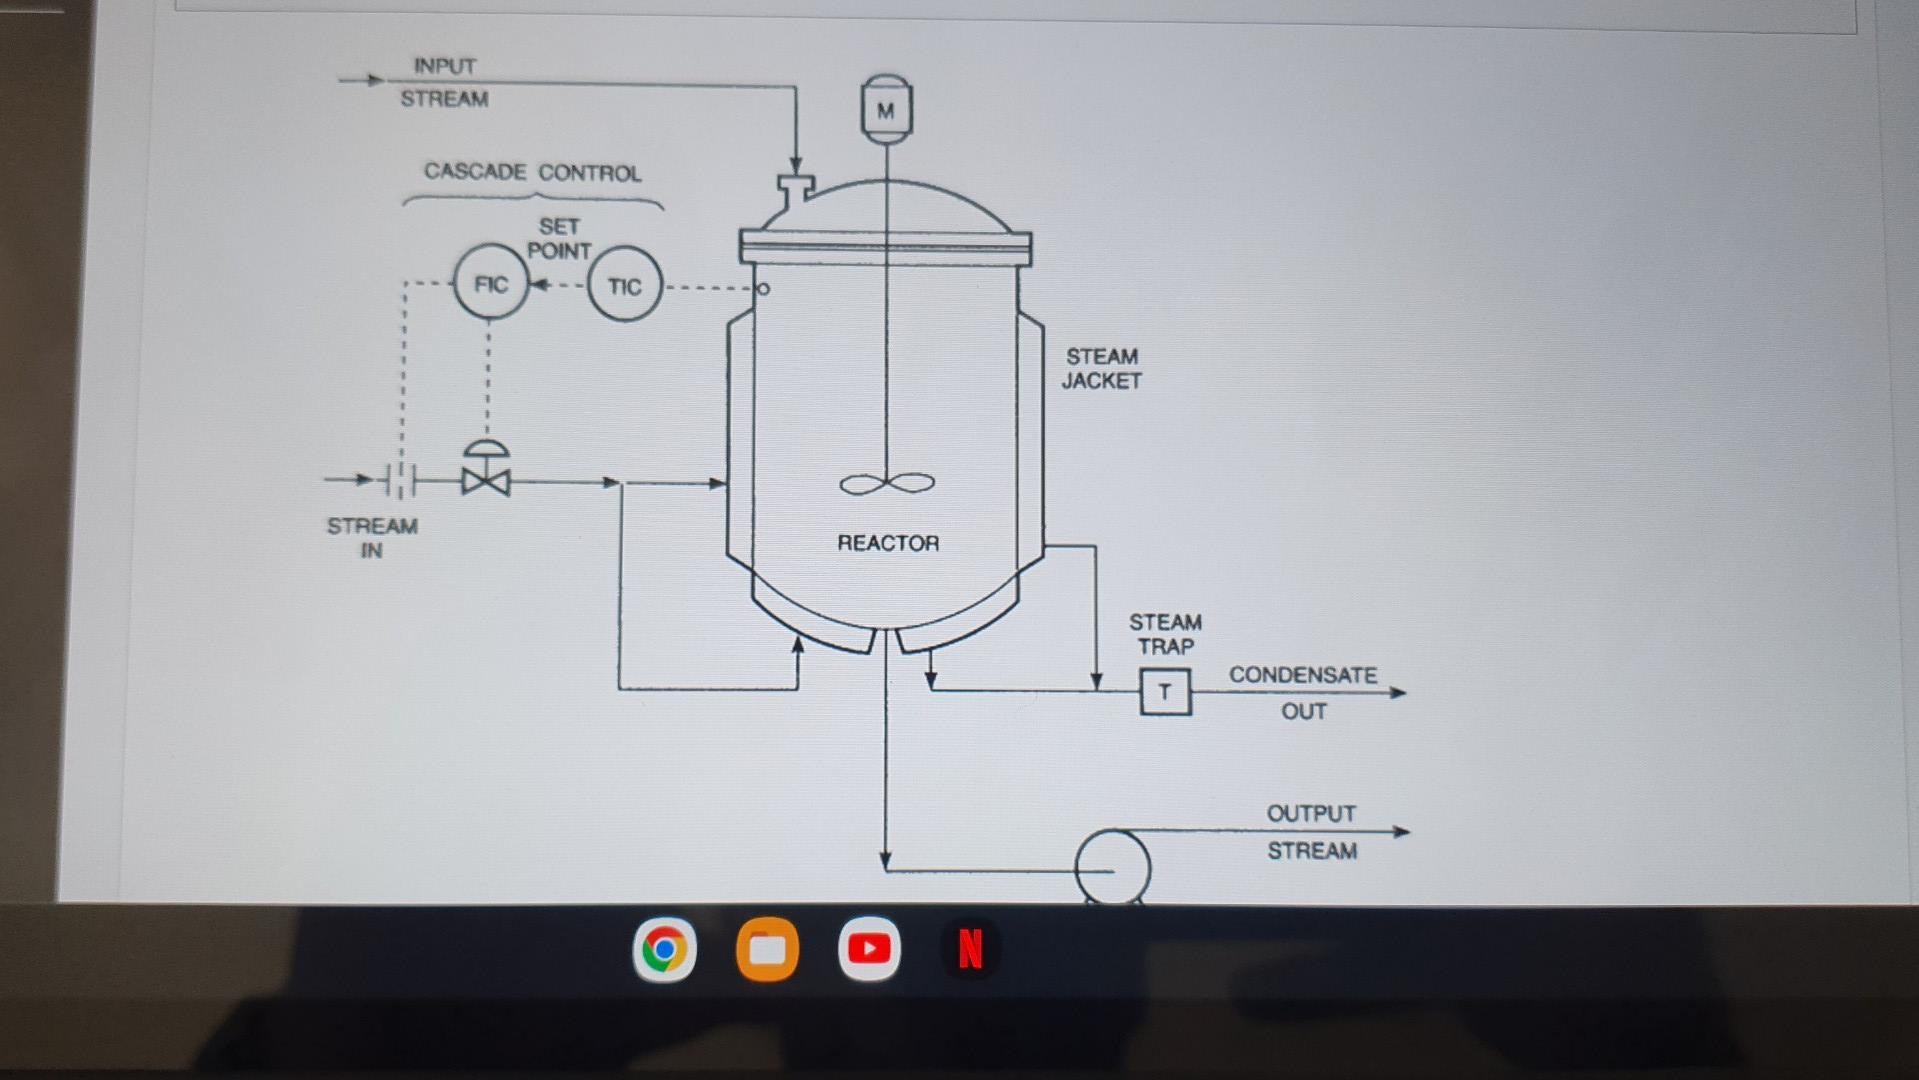Open the Files app icon
The width and height of the screenshot is (1919, 1080).
(766, 949)
